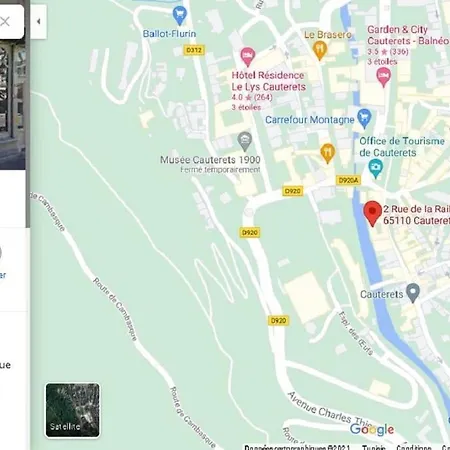Click the 3.5 (336) Garden & City rating
450x450 pixels.
(x=388, y=52)
